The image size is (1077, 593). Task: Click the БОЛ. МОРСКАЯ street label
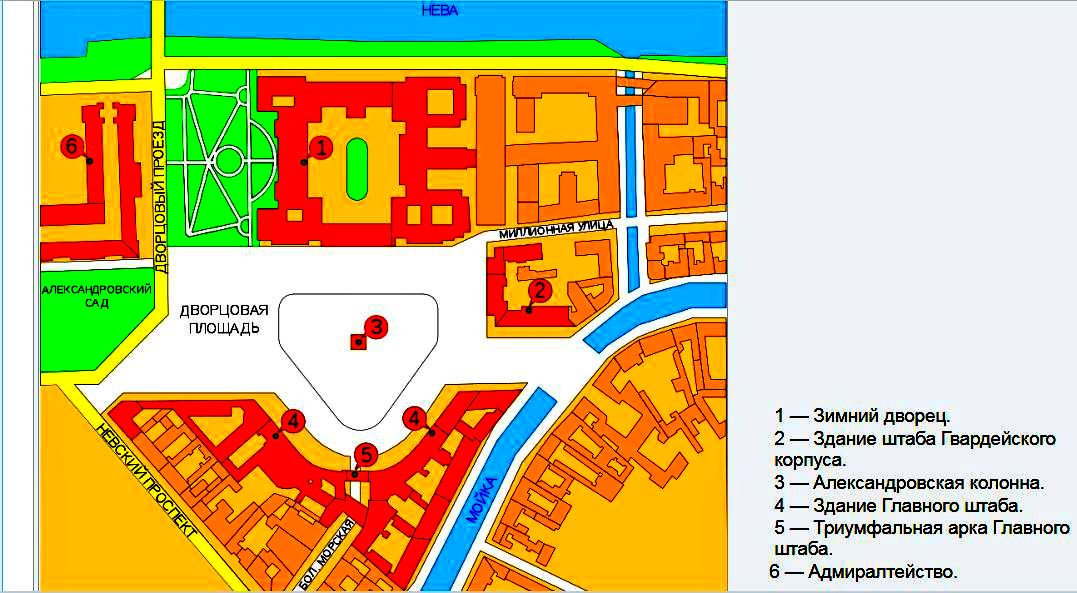328,555
